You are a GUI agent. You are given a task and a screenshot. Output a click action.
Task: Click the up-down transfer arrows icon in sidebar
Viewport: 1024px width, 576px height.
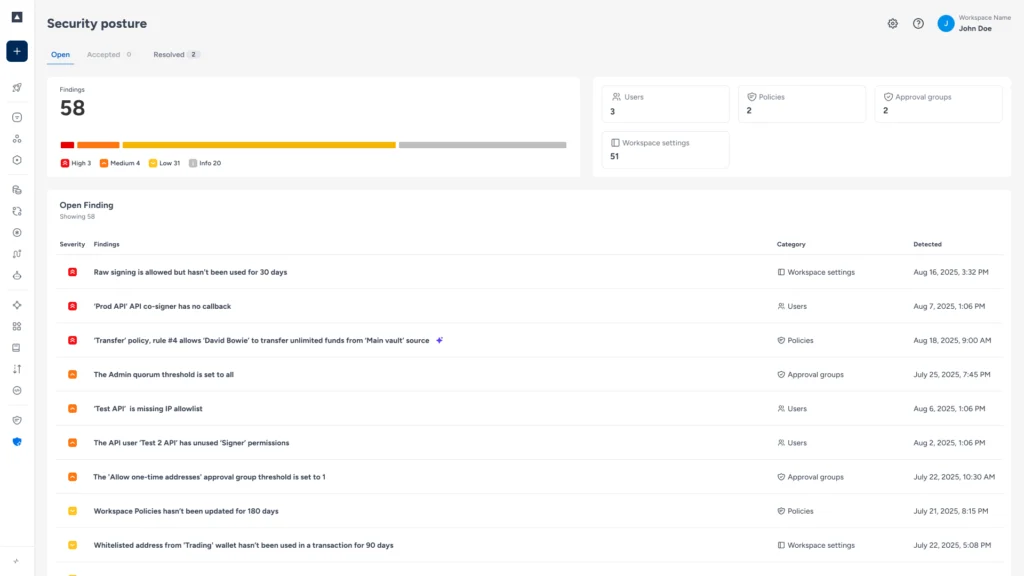16,368
